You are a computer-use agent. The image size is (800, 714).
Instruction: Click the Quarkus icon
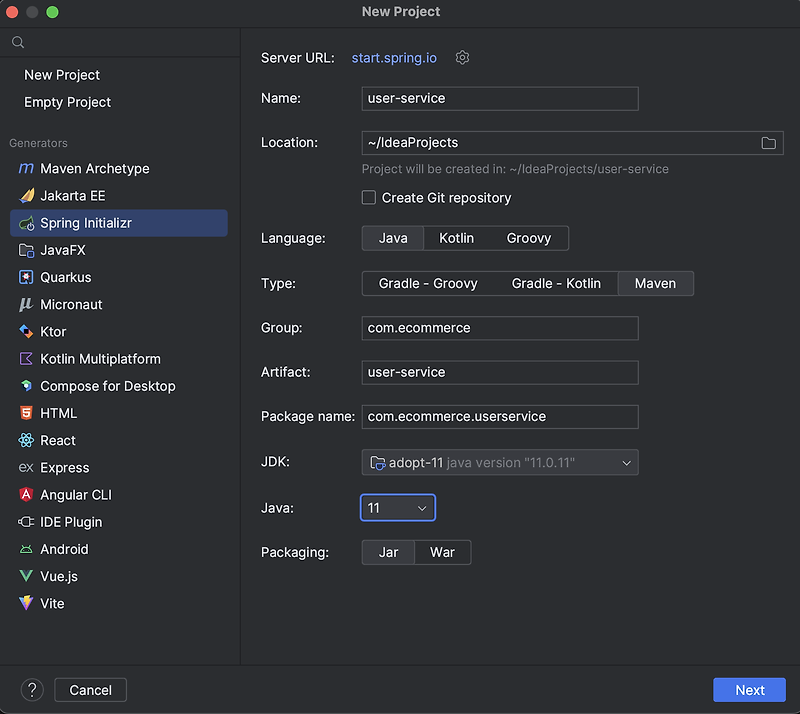(26, 277)
